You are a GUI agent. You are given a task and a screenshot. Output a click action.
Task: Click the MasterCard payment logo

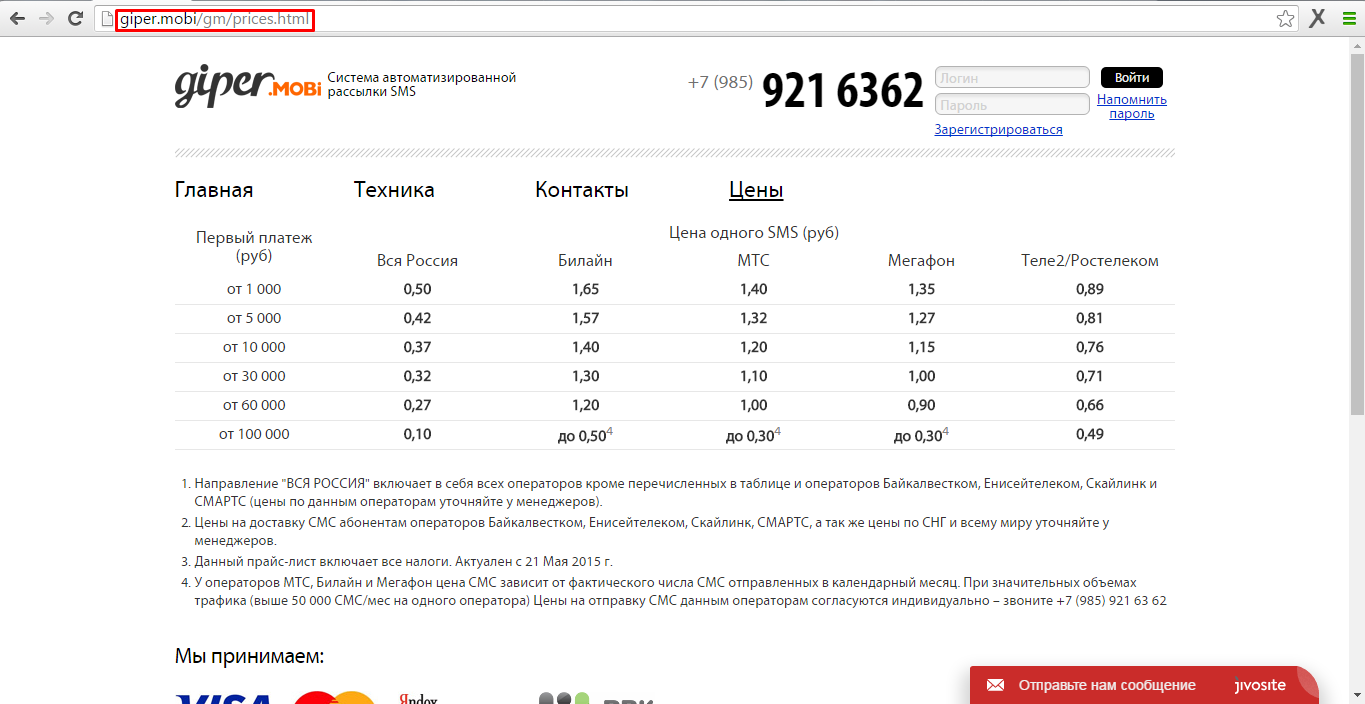pyautogui.click(x=334, y=698)
